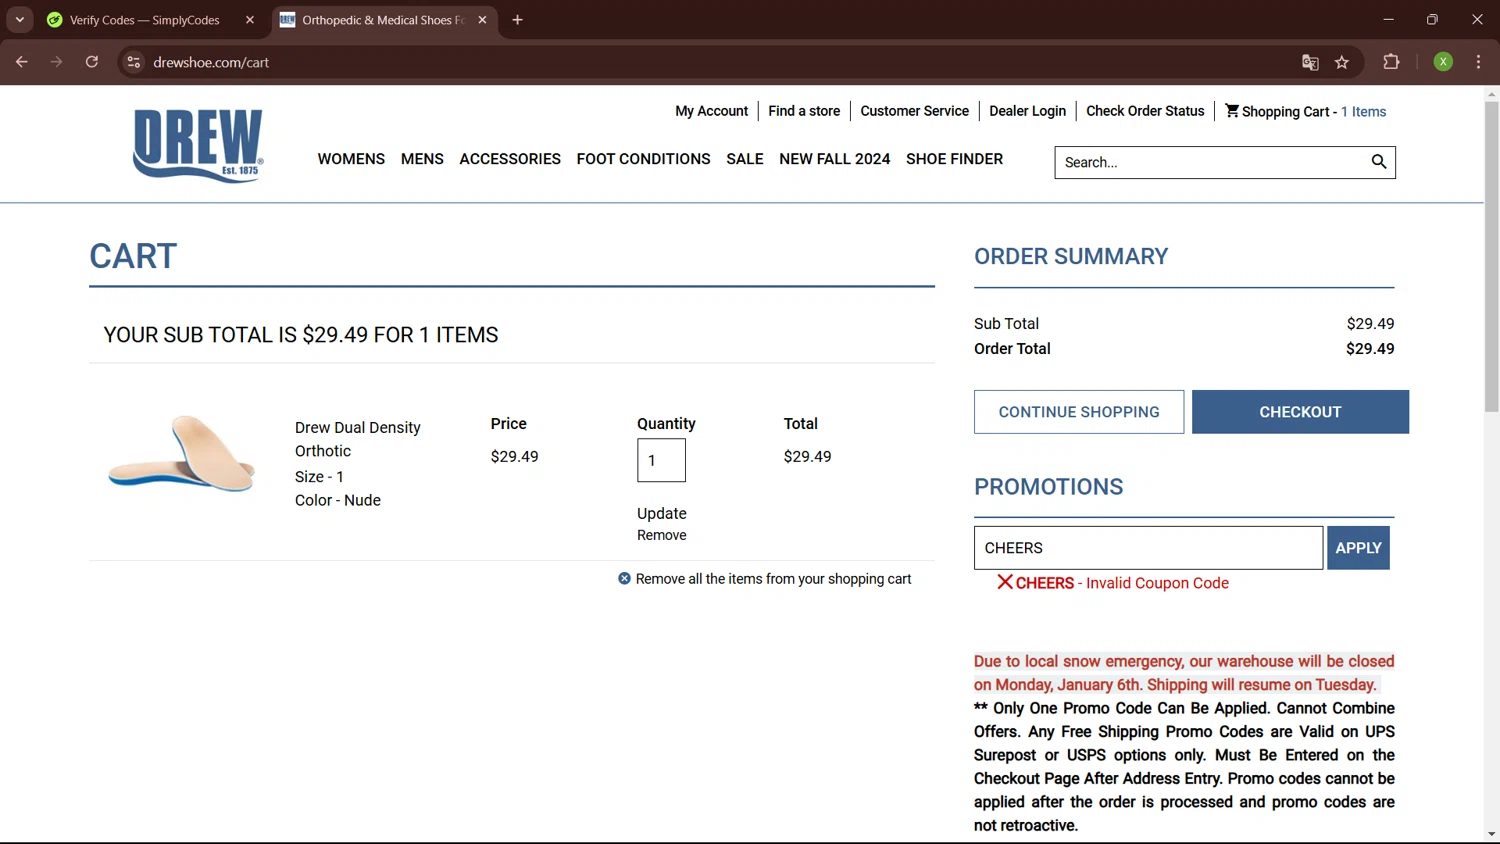Switch to Verify Codes SimplyCodes tab

click(x=144, y=20)
